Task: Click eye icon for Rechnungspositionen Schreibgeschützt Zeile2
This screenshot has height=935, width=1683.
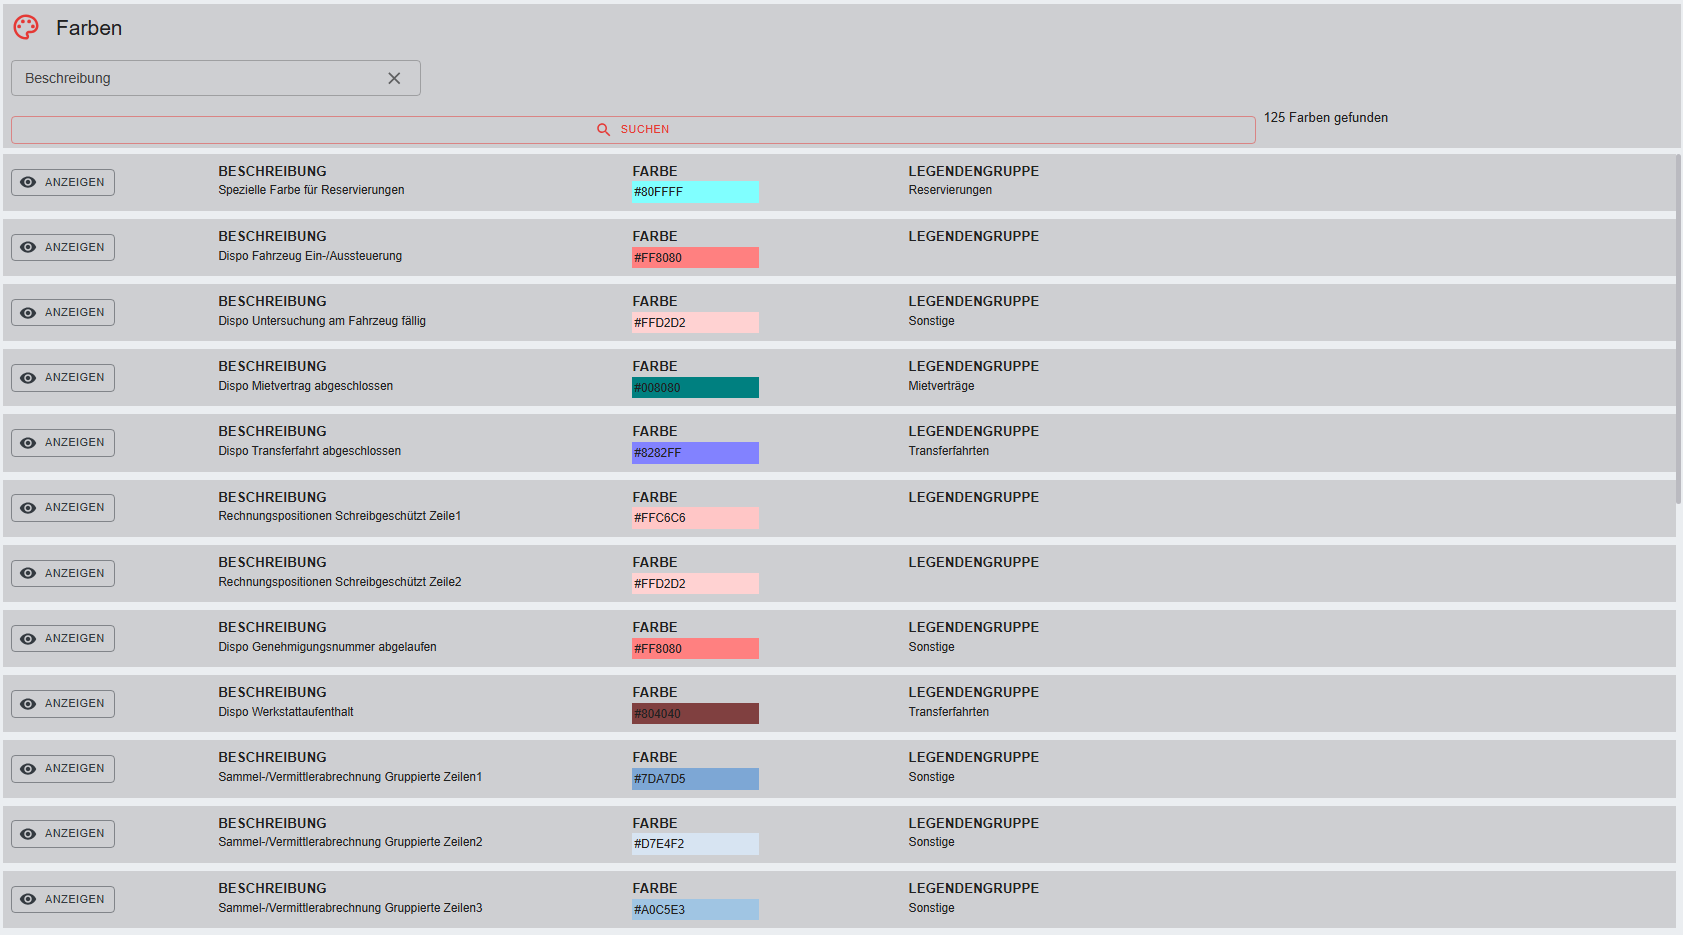Action: 28,573
